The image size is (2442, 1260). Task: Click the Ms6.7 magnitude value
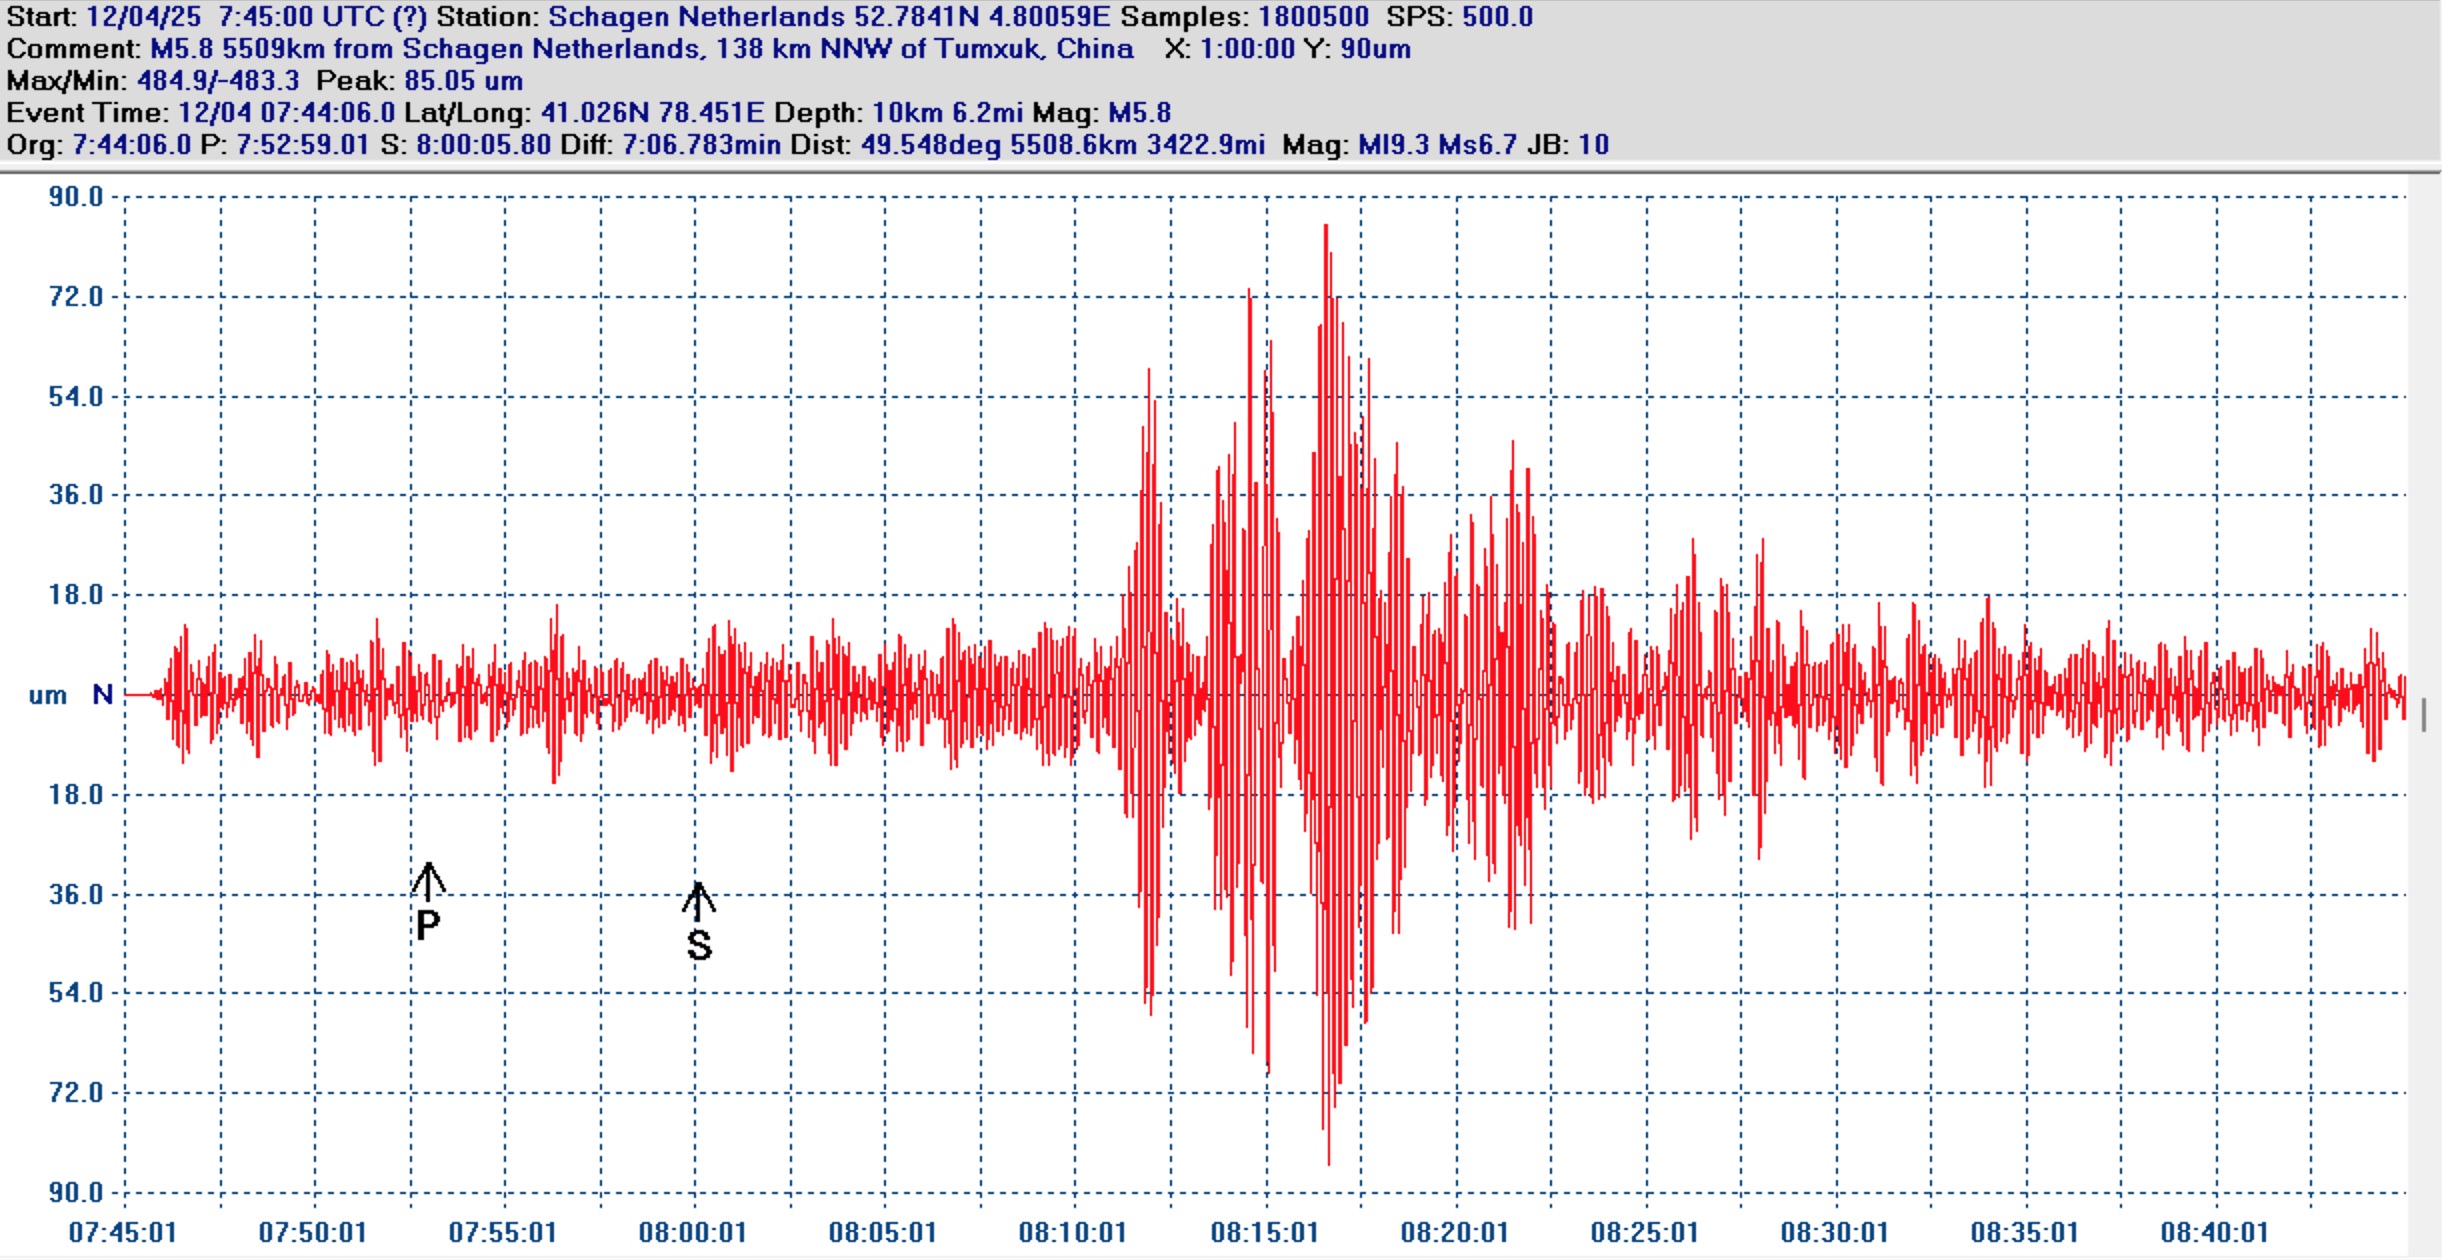click(1477, 145)
